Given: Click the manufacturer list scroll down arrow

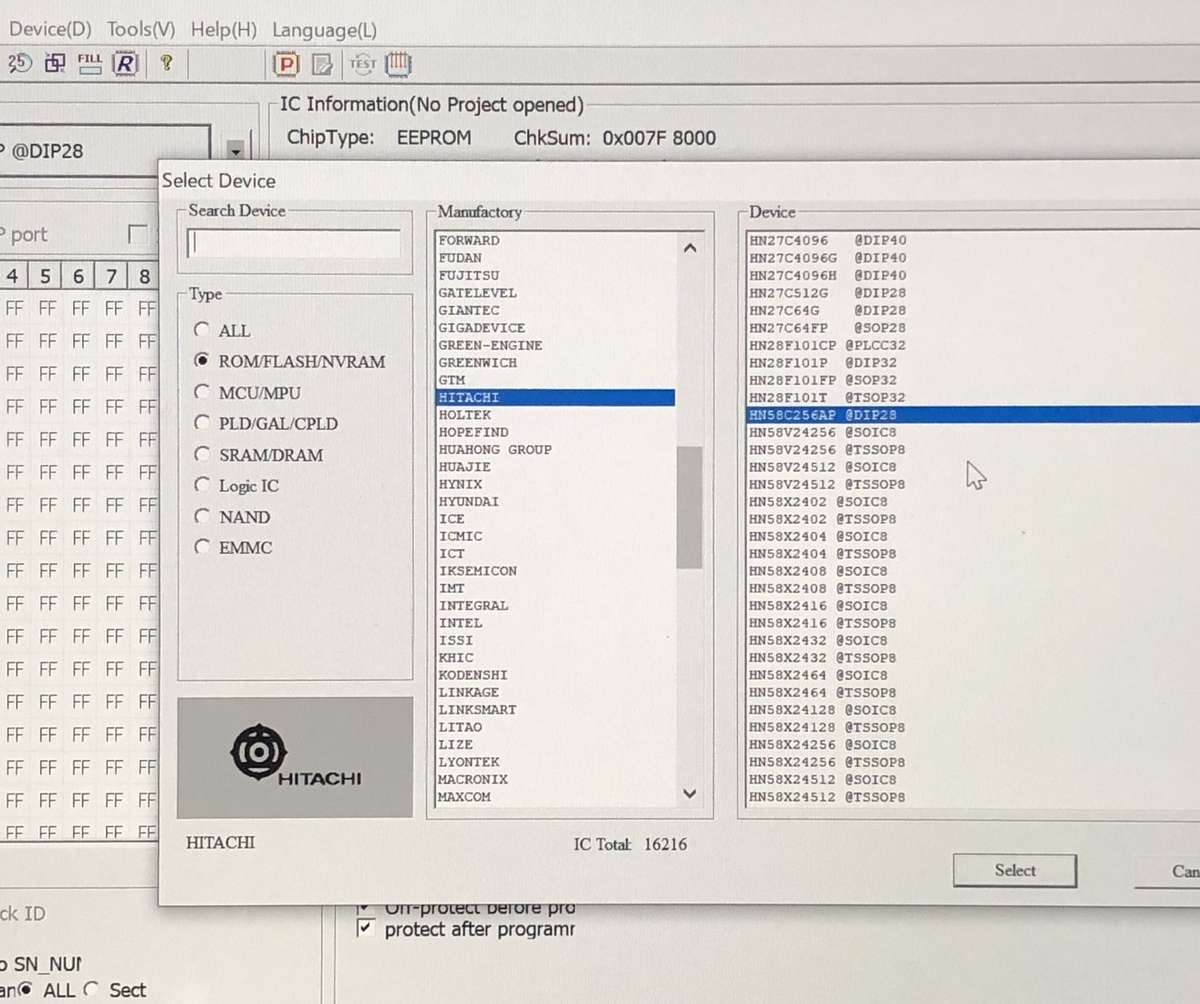Looking at the screenshot, I should pyautogui.click(x=689, y=793).
